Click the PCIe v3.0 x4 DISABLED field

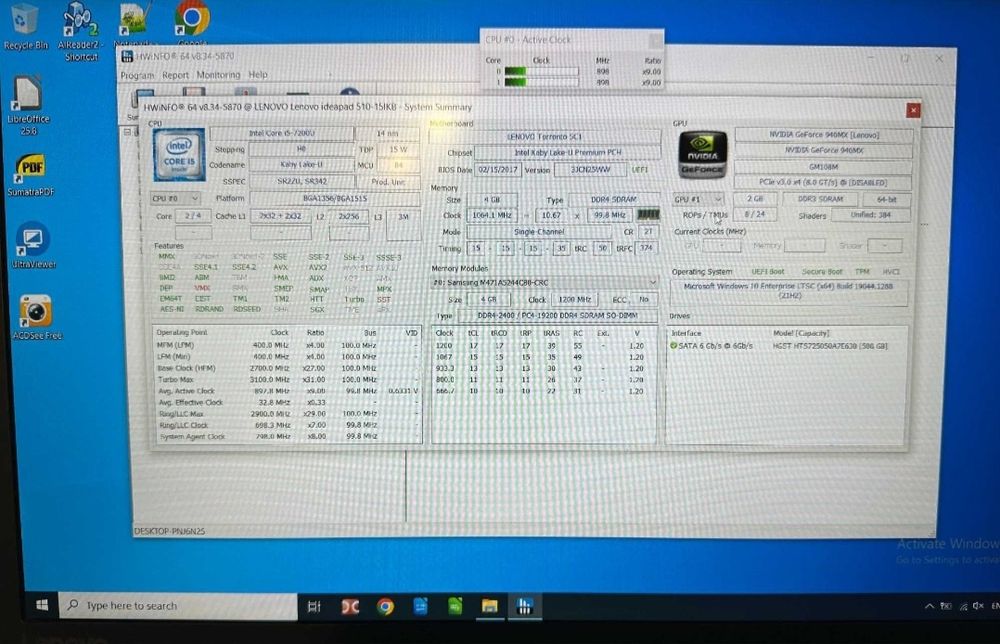823,182
